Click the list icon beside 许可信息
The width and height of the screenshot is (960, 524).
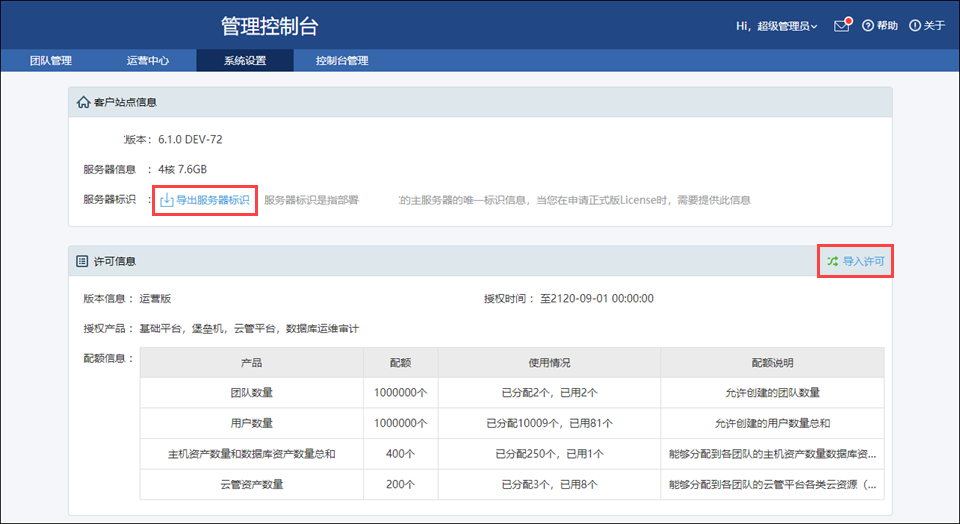pyautogui.click(x=83, y=261)
